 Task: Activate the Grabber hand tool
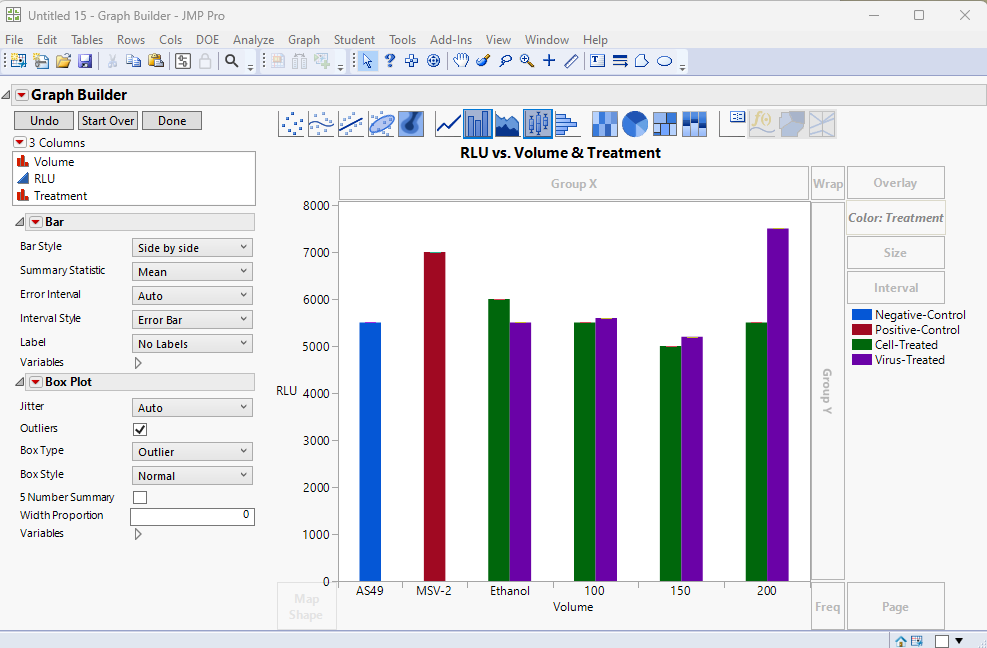[x=461, y=61]
